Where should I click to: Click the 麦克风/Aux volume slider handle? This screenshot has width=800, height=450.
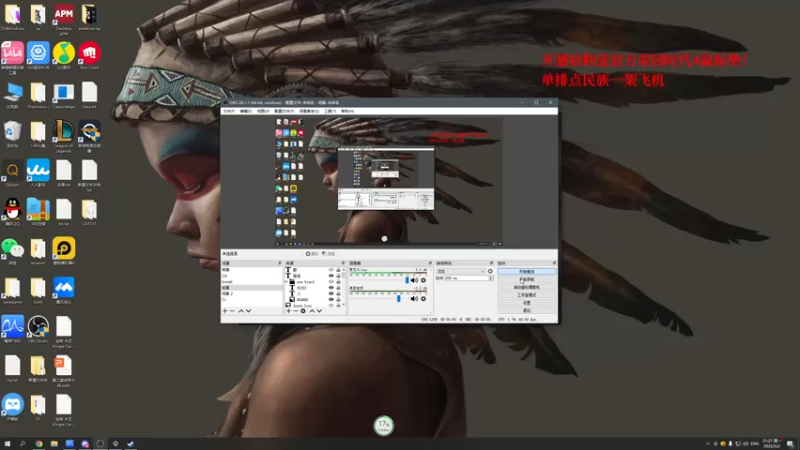[x=407, y=280]
